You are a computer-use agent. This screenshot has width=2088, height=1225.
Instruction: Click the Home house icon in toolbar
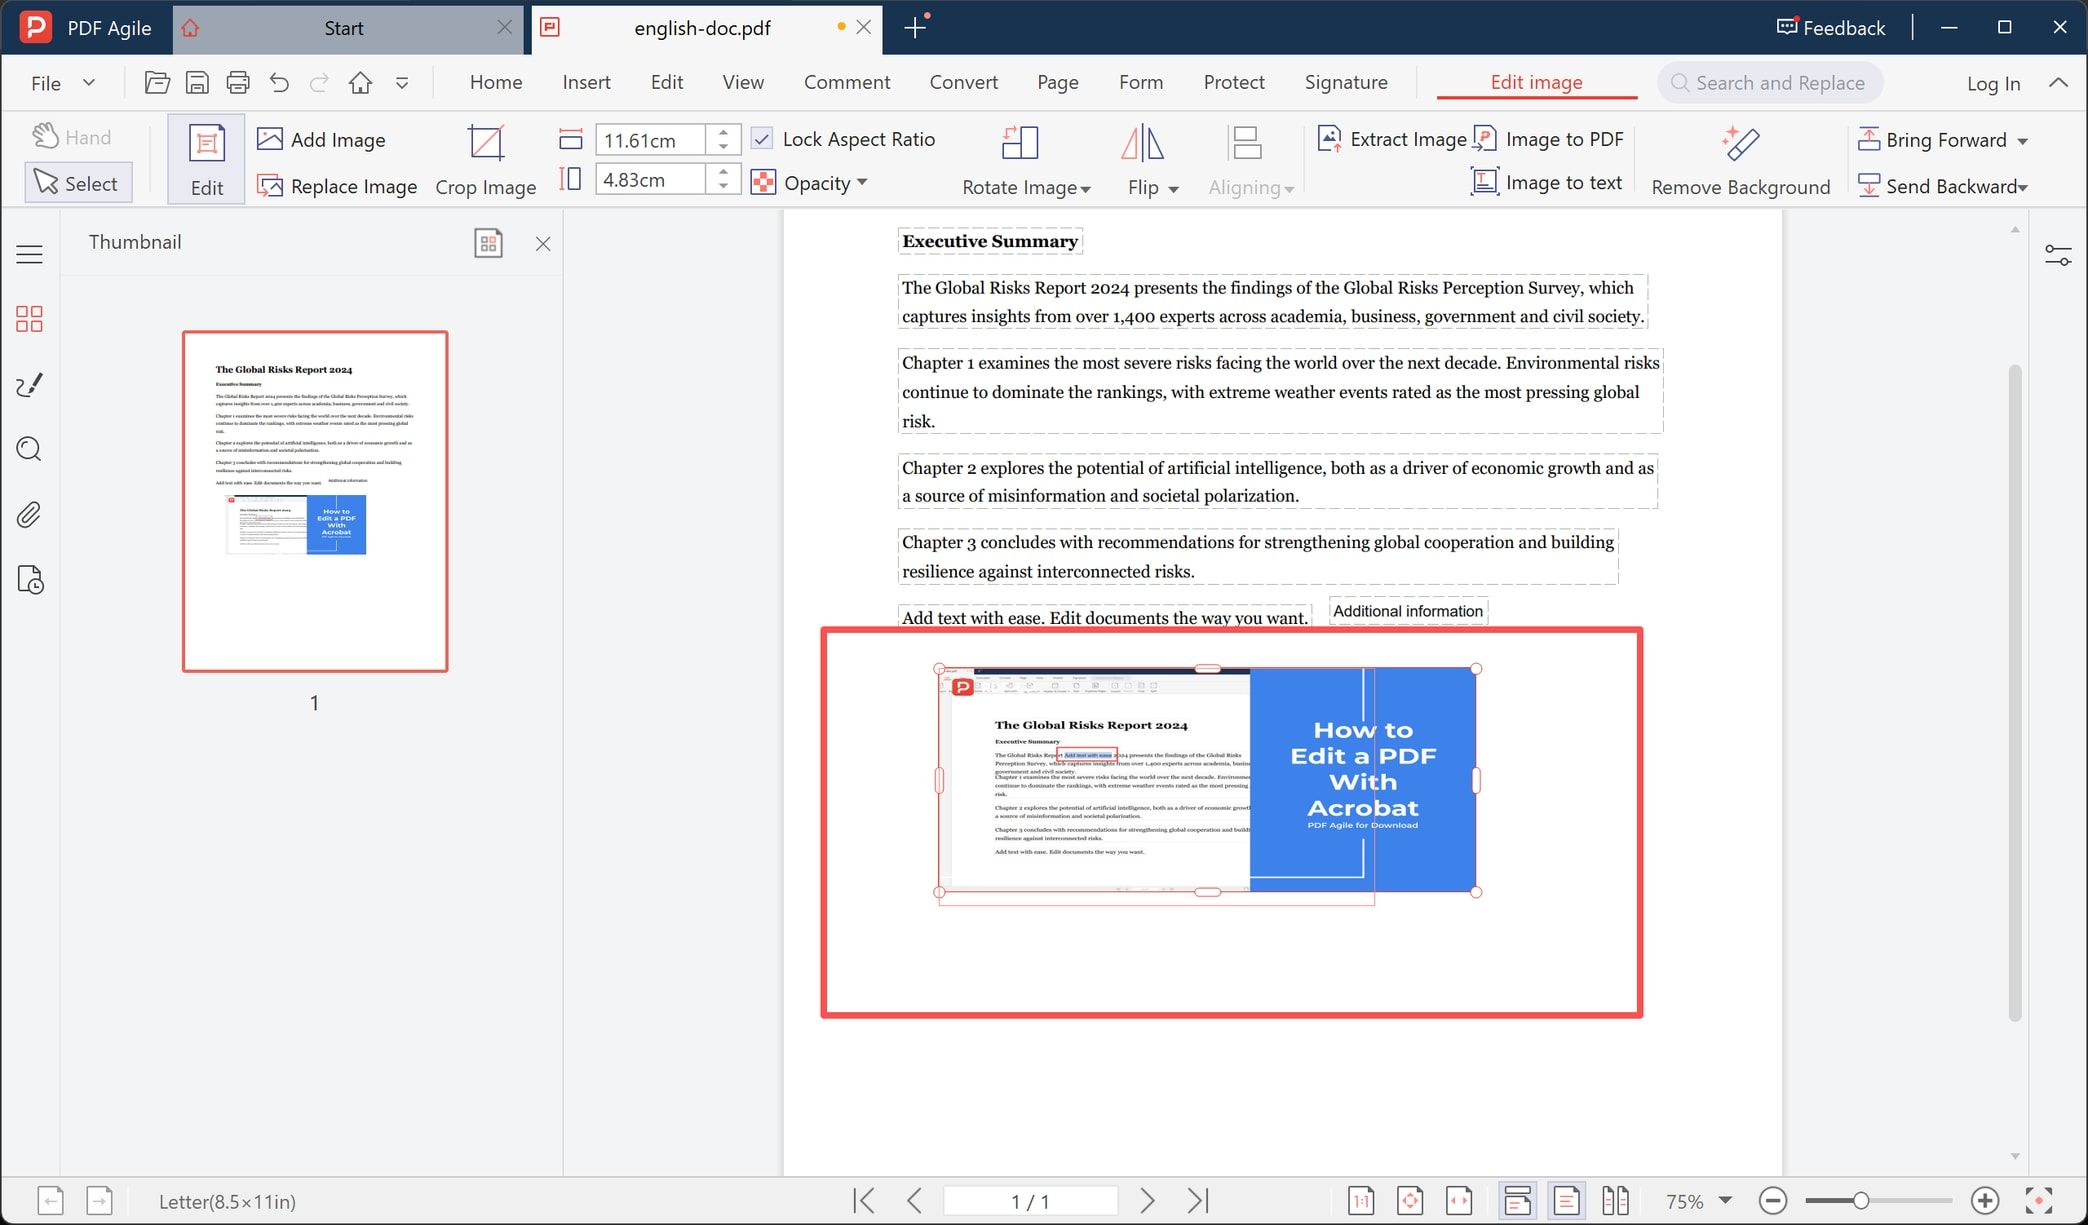360,83
